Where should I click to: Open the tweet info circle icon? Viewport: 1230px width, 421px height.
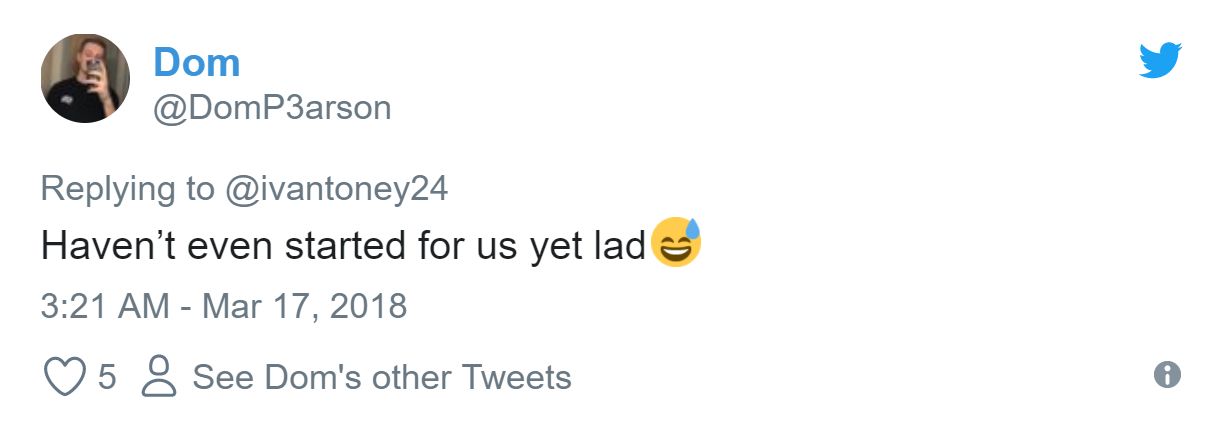point(1167,375)
